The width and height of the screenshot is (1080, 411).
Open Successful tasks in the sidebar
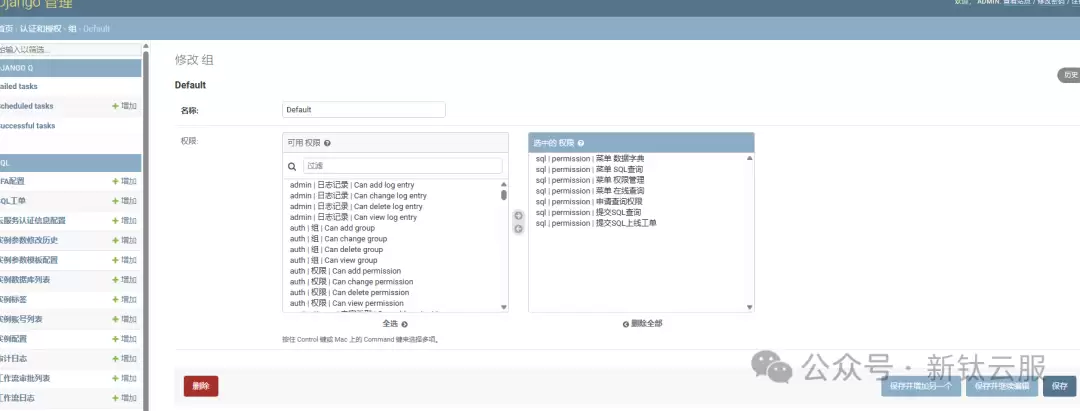tap(28, 126)
